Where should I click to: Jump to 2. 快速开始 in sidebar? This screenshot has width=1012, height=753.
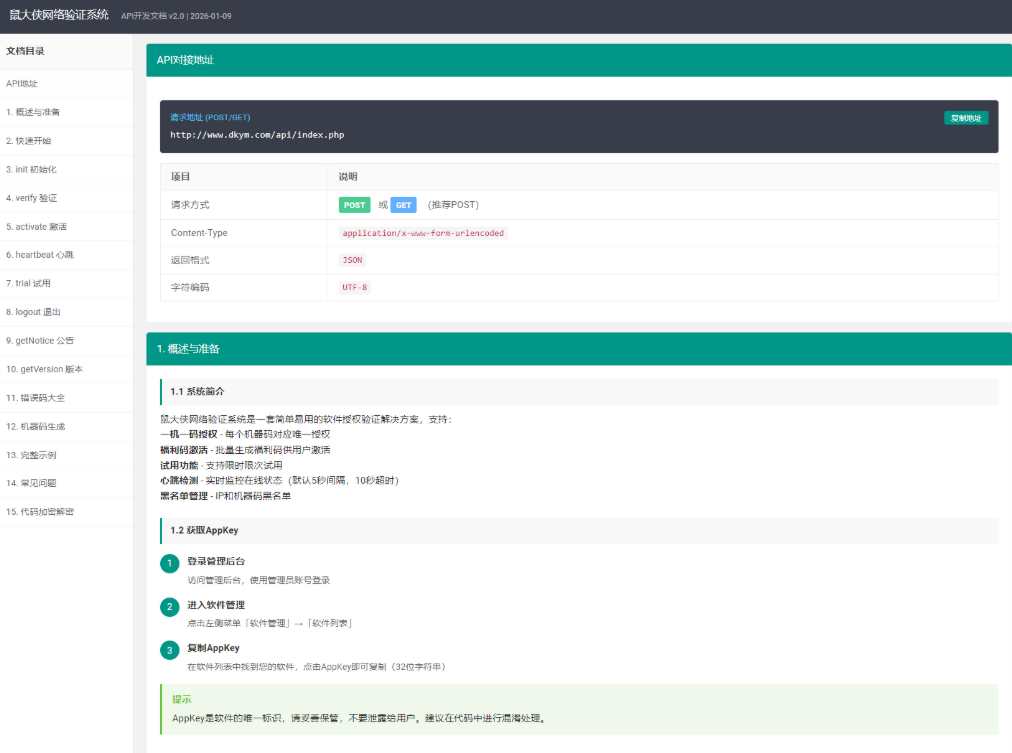tap(28, 141)
